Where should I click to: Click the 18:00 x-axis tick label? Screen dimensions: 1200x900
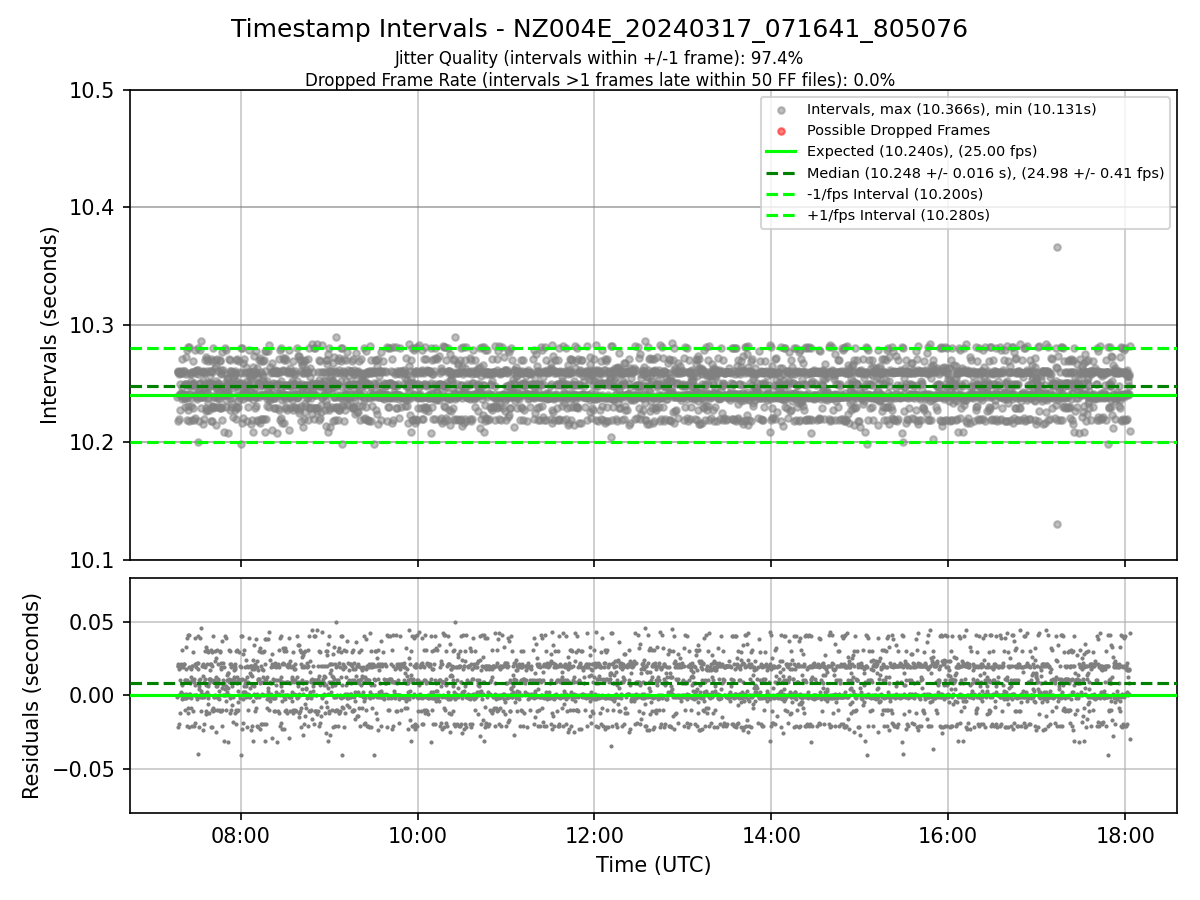pyautogui.click(x=1125, y=834)
